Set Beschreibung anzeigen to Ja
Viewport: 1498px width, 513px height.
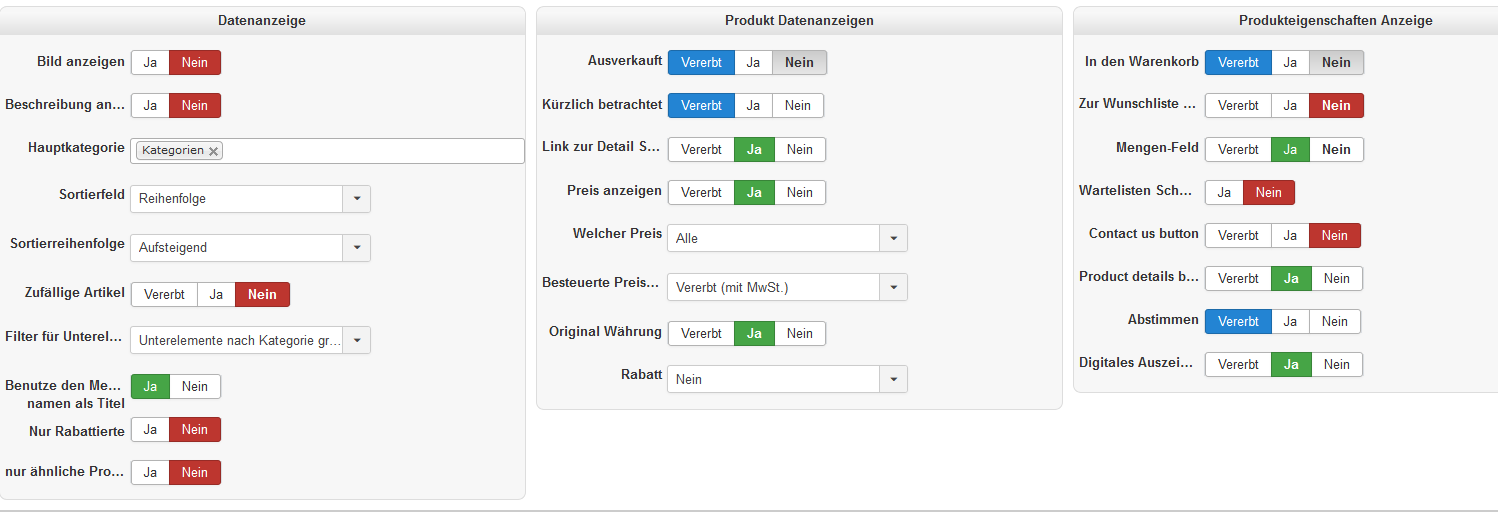[x=150, y=106]
